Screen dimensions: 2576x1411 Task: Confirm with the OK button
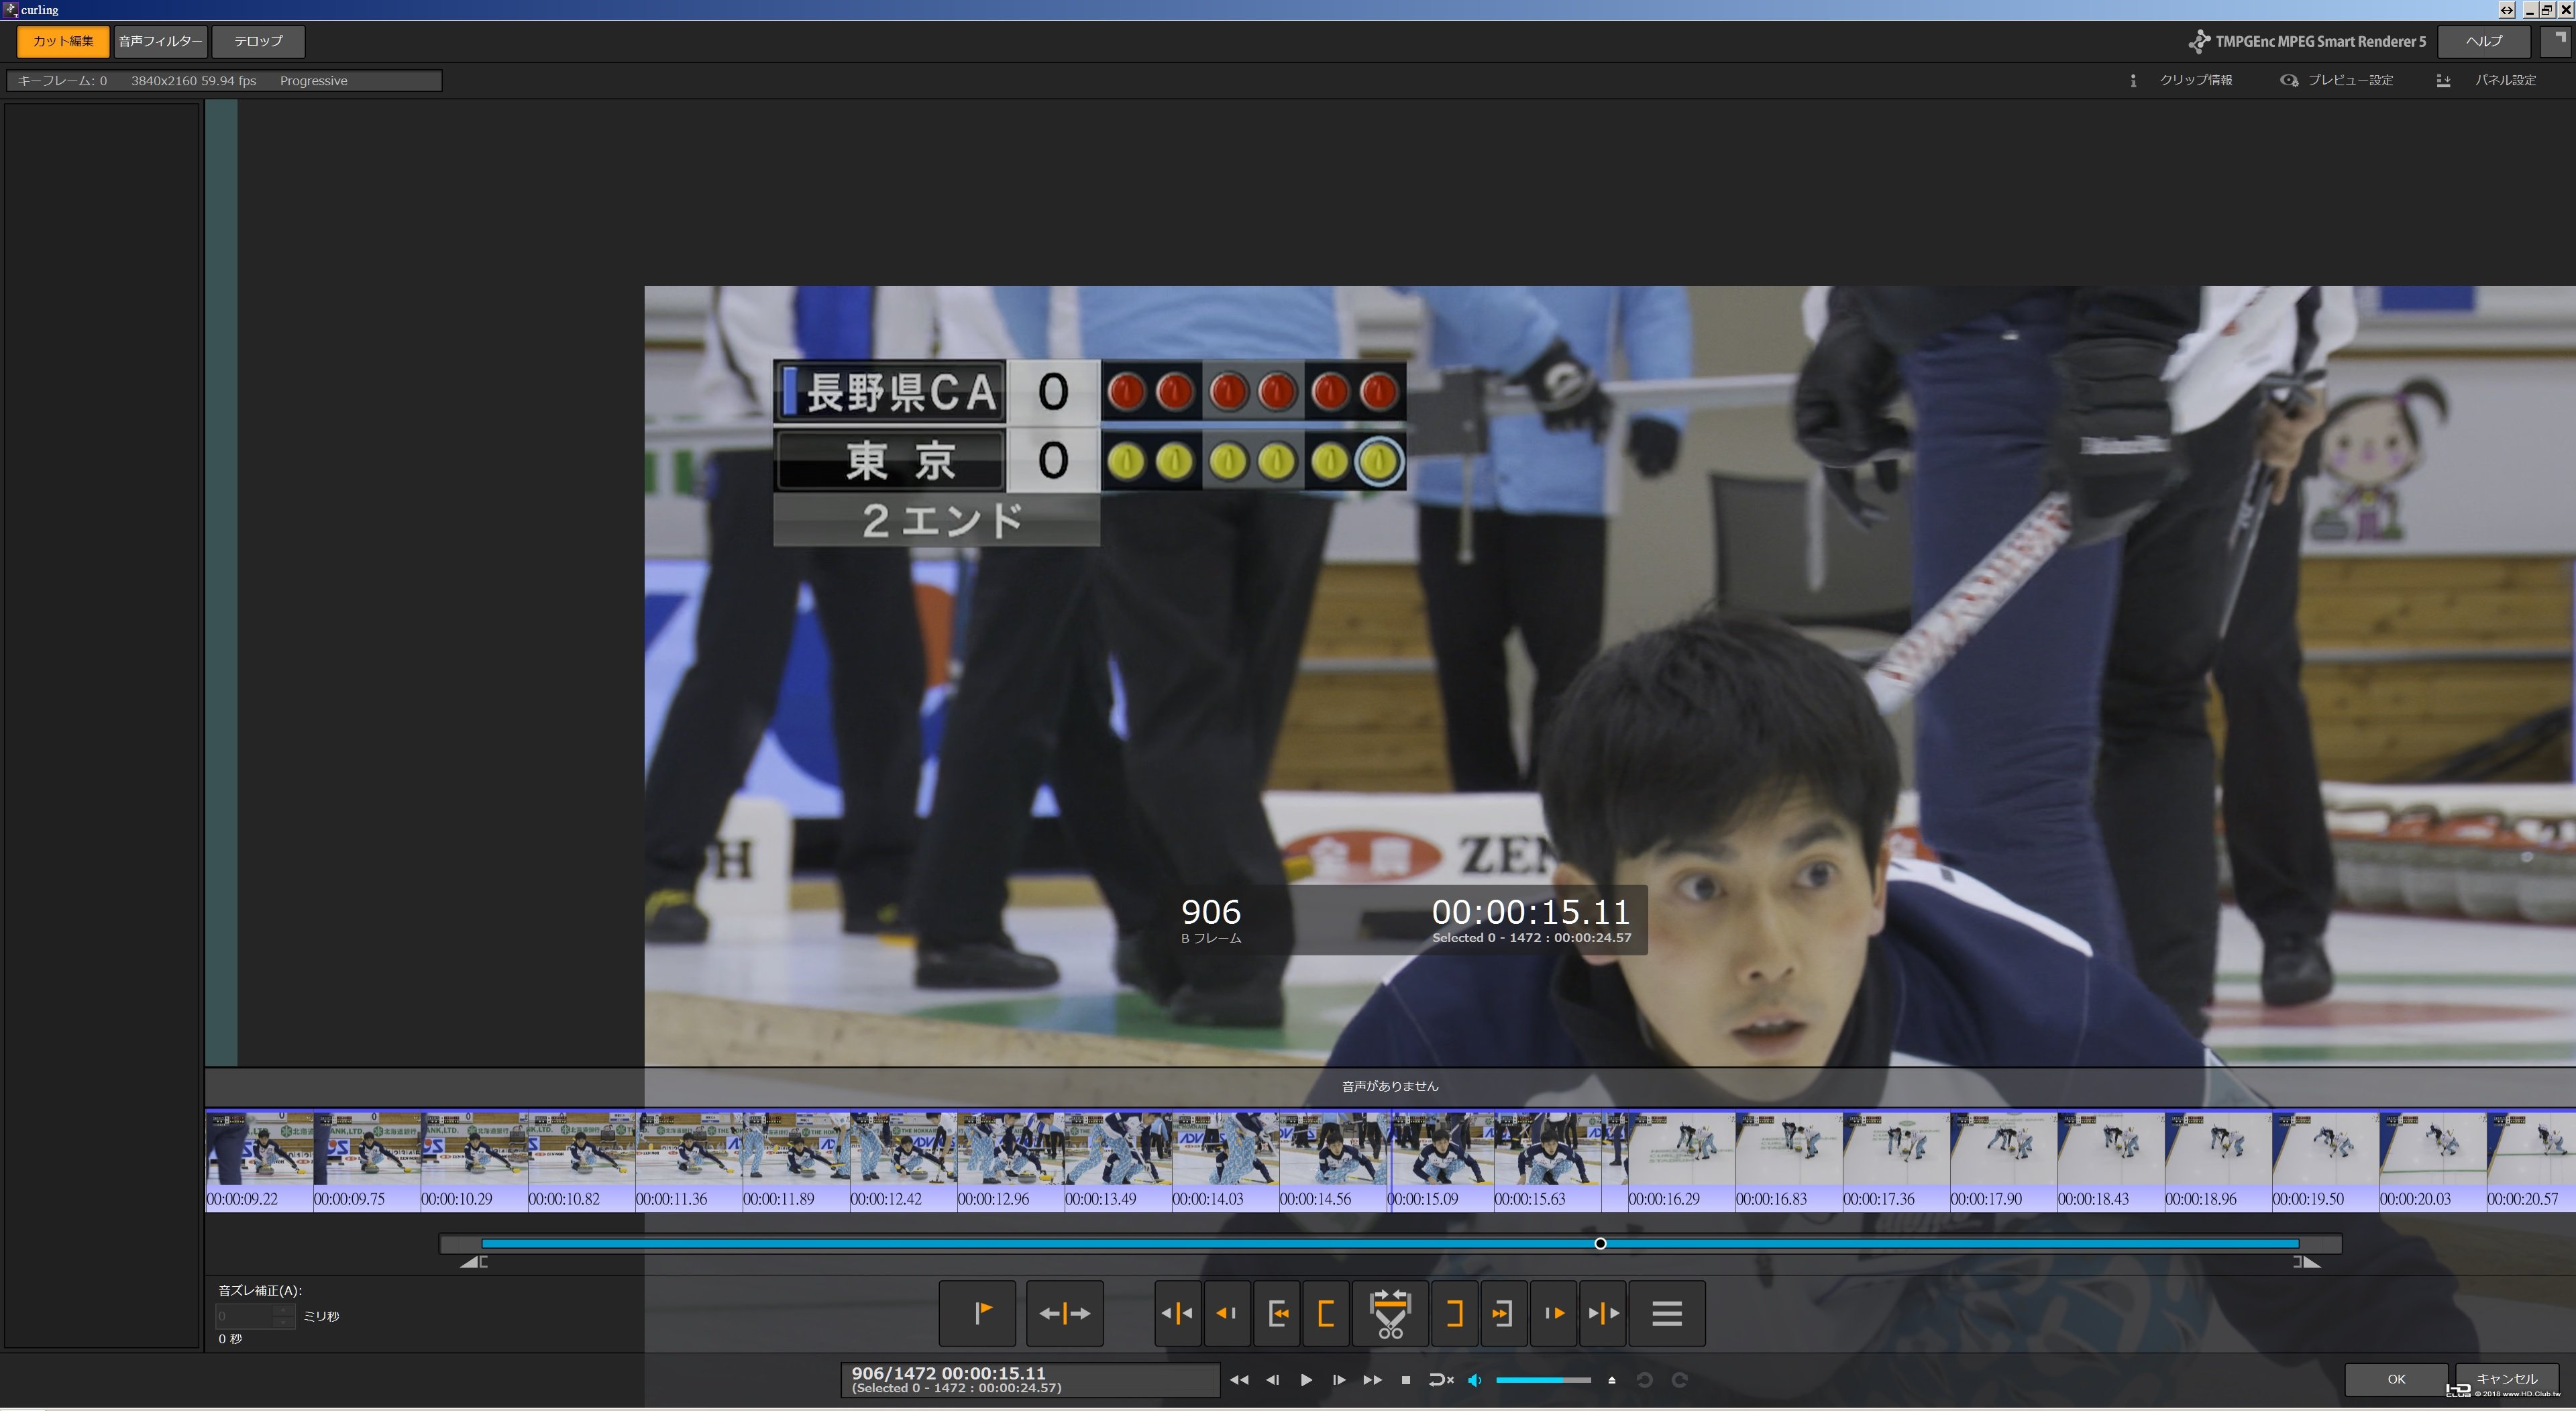point(2396,1379)
